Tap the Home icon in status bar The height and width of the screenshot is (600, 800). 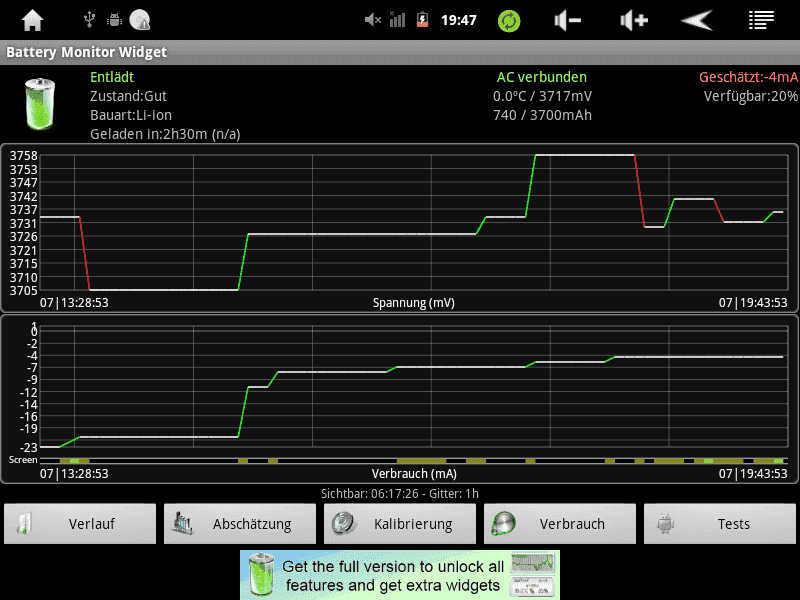tap(32, 20)
